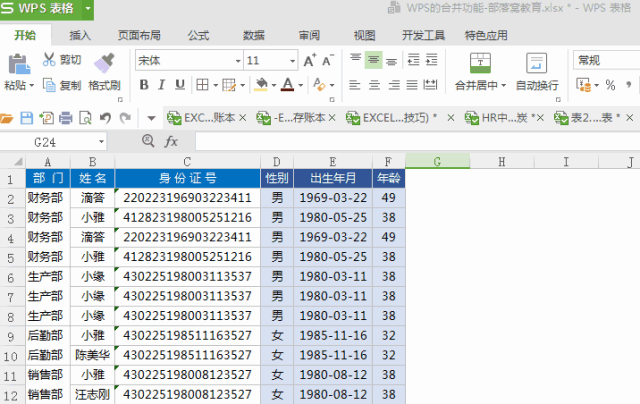The image size is (640, 404).
Task: Toggle Wrap Text (自动换行)
Action: coord(537,68)
